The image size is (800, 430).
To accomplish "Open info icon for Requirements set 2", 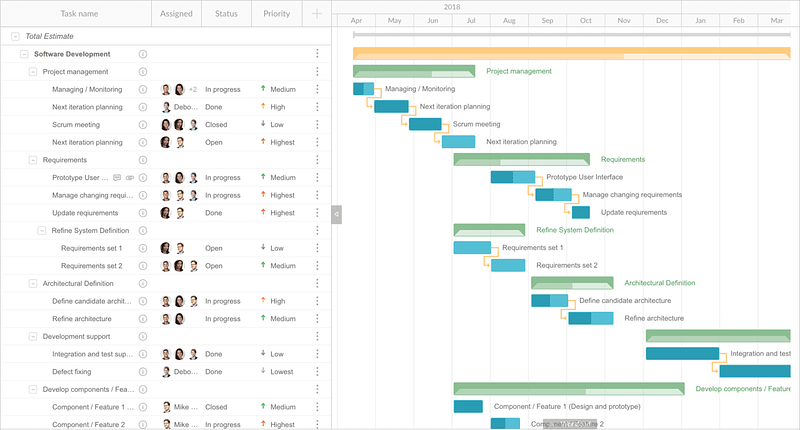I will (x=143, y=266).
